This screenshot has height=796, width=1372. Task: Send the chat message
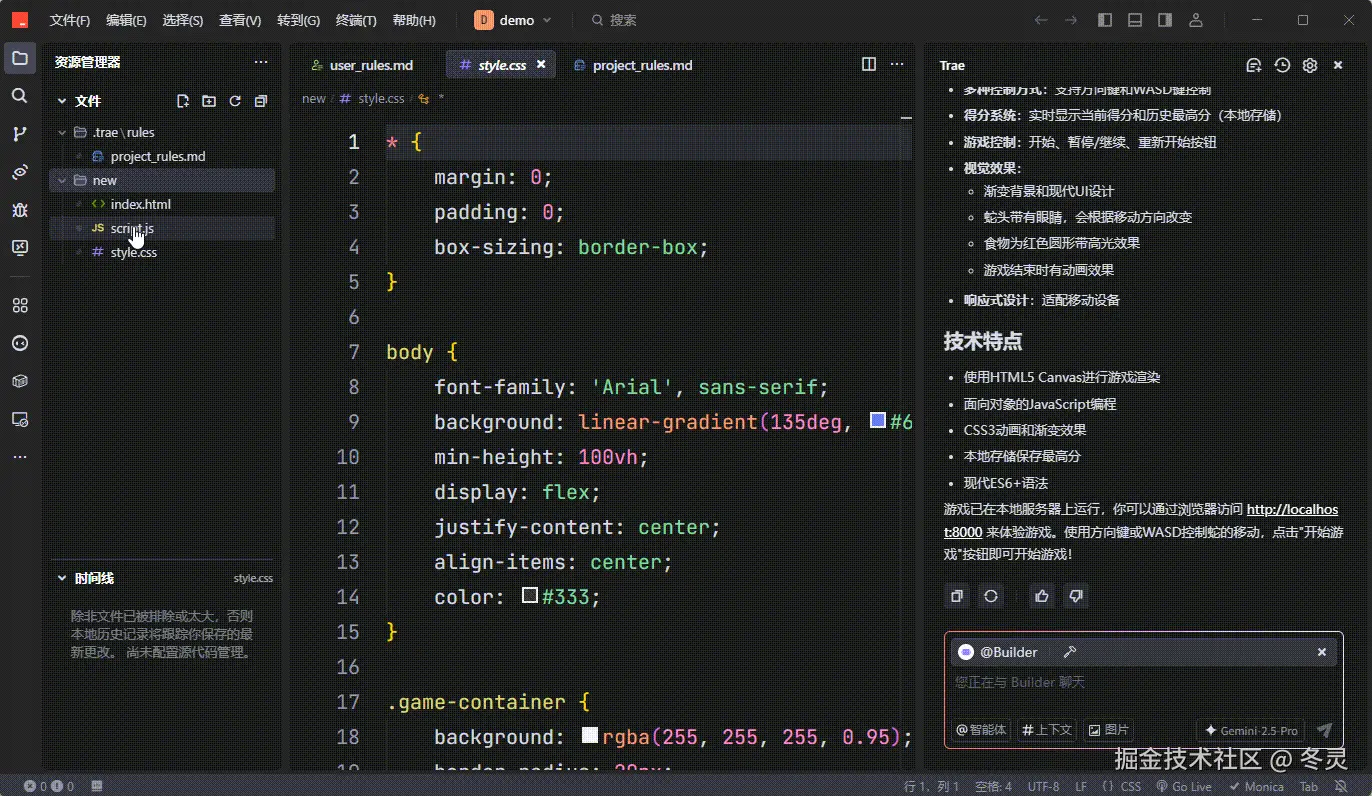1325,730
